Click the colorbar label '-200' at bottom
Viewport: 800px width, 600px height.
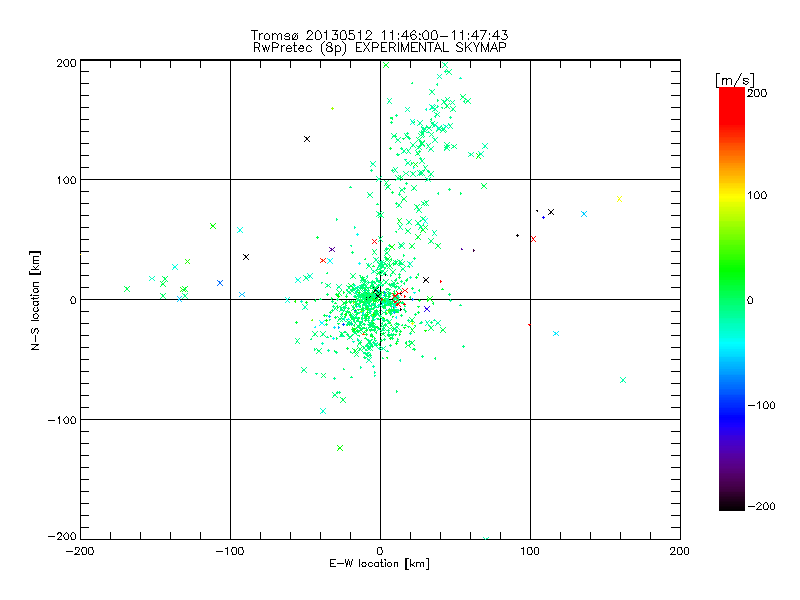coord(761,506)
